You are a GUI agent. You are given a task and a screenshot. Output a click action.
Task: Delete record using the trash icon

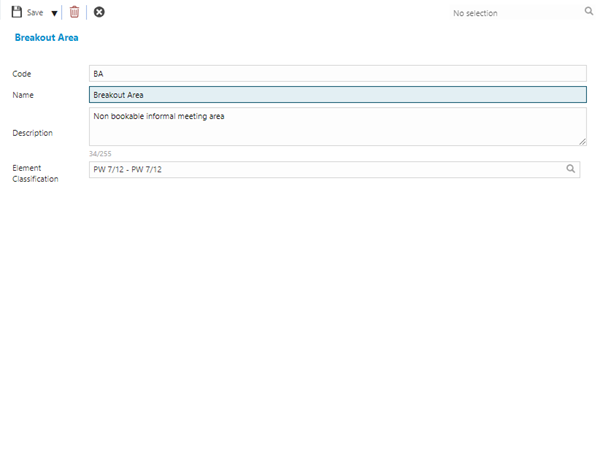point(74,12)
